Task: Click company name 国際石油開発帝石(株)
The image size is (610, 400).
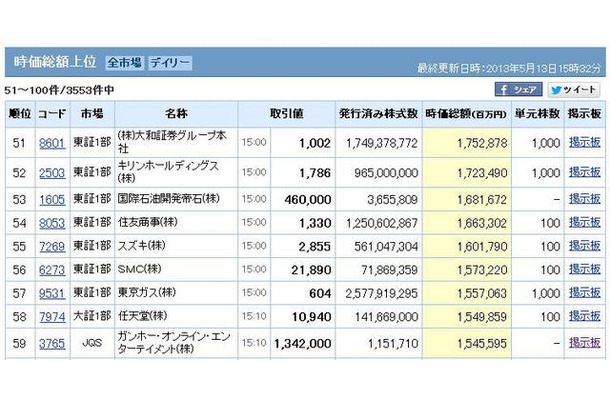Action: 168,199
